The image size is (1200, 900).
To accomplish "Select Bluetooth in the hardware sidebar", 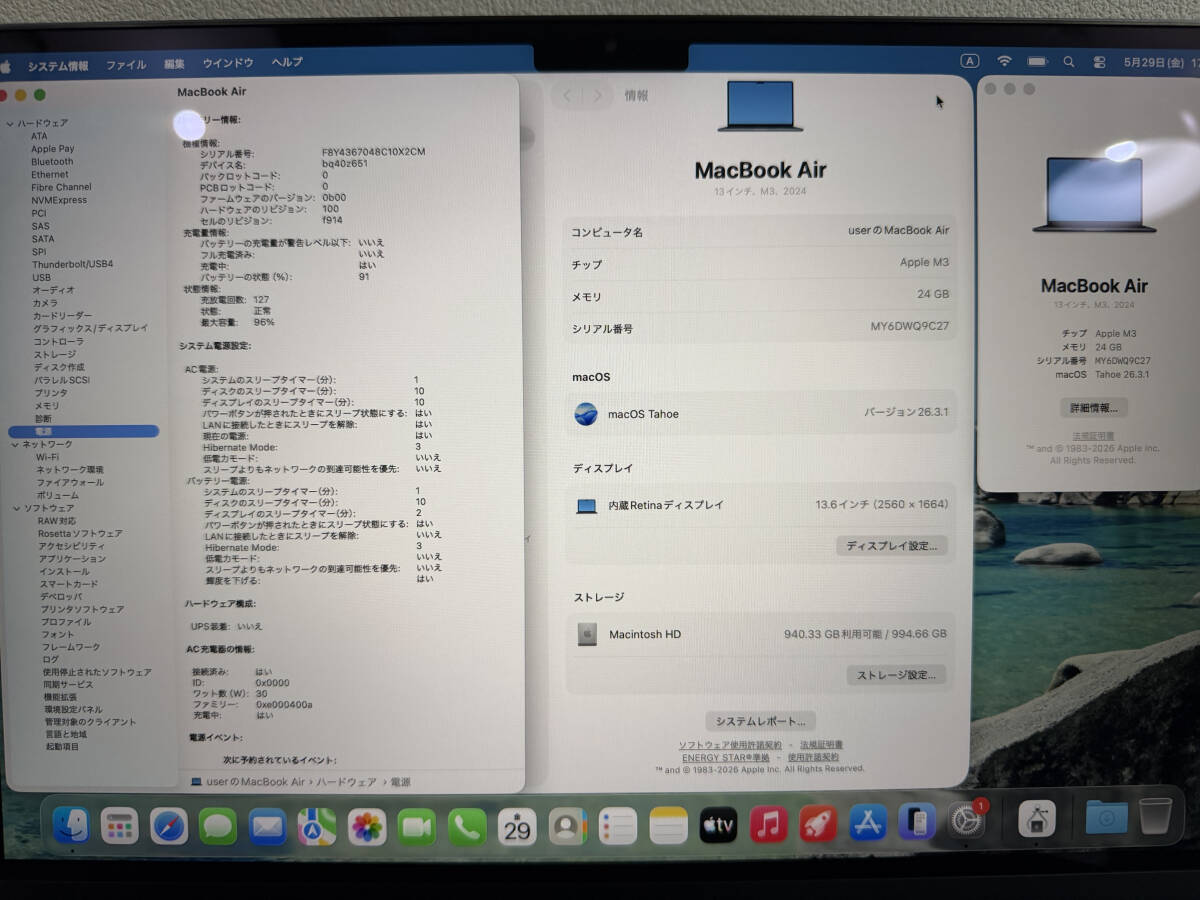I will click(52, 162).
